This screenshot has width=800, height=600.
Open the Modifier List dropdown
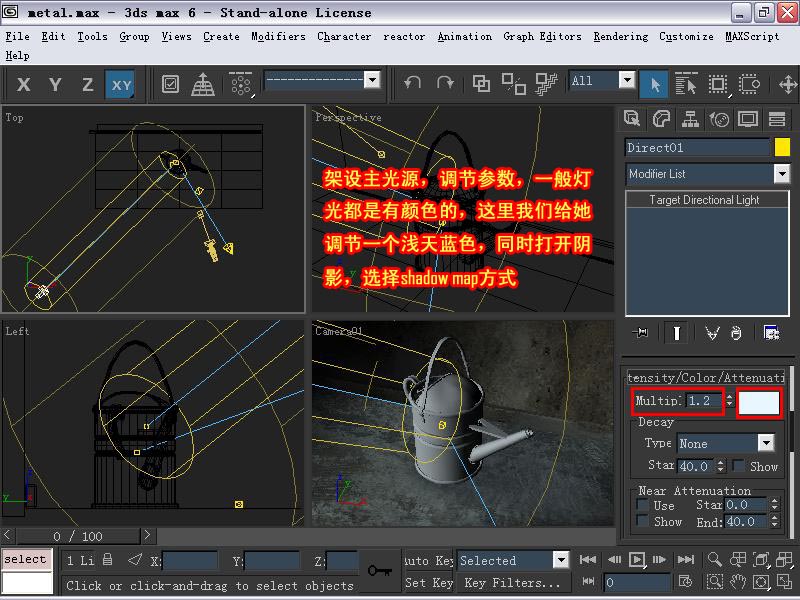click(781, 174)
